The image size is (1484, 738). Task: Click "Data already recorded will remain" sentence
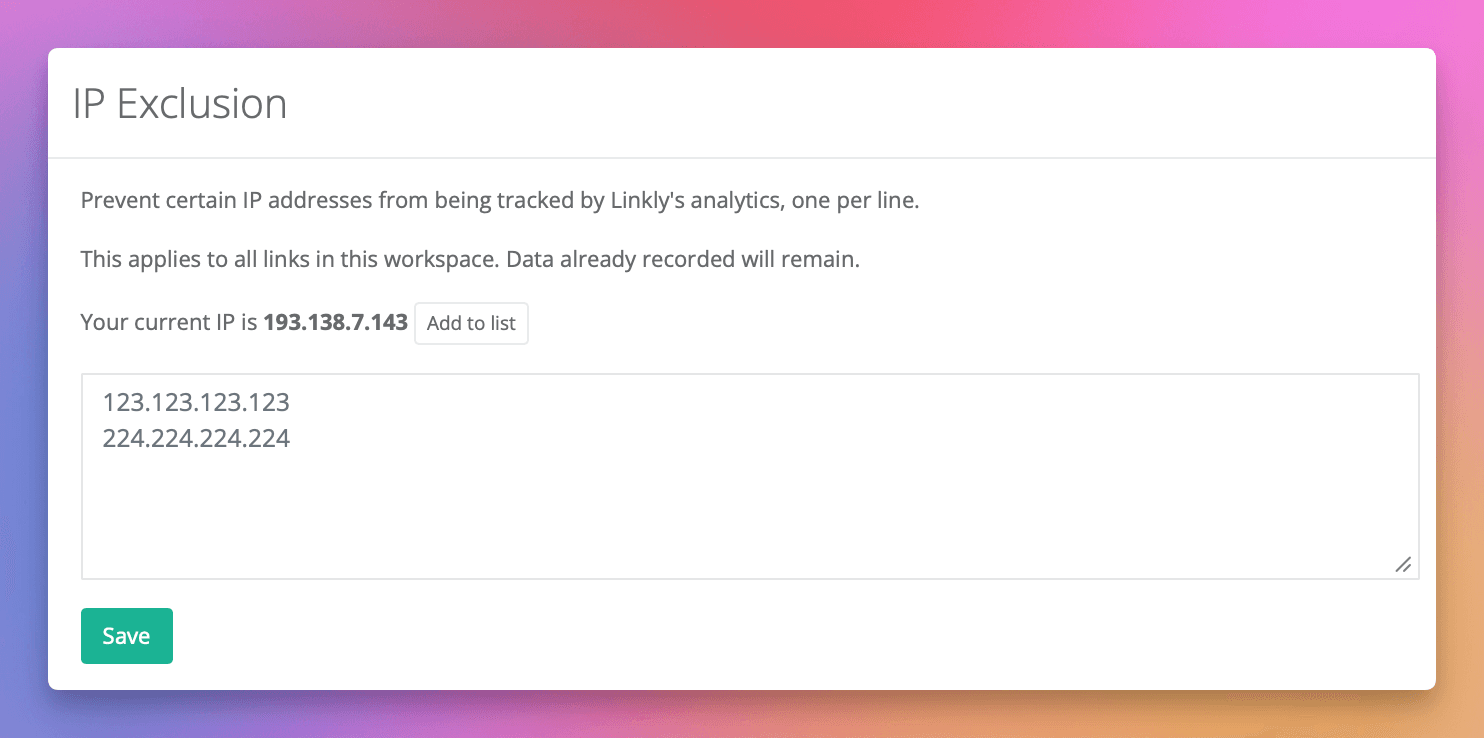pos(683,260)
